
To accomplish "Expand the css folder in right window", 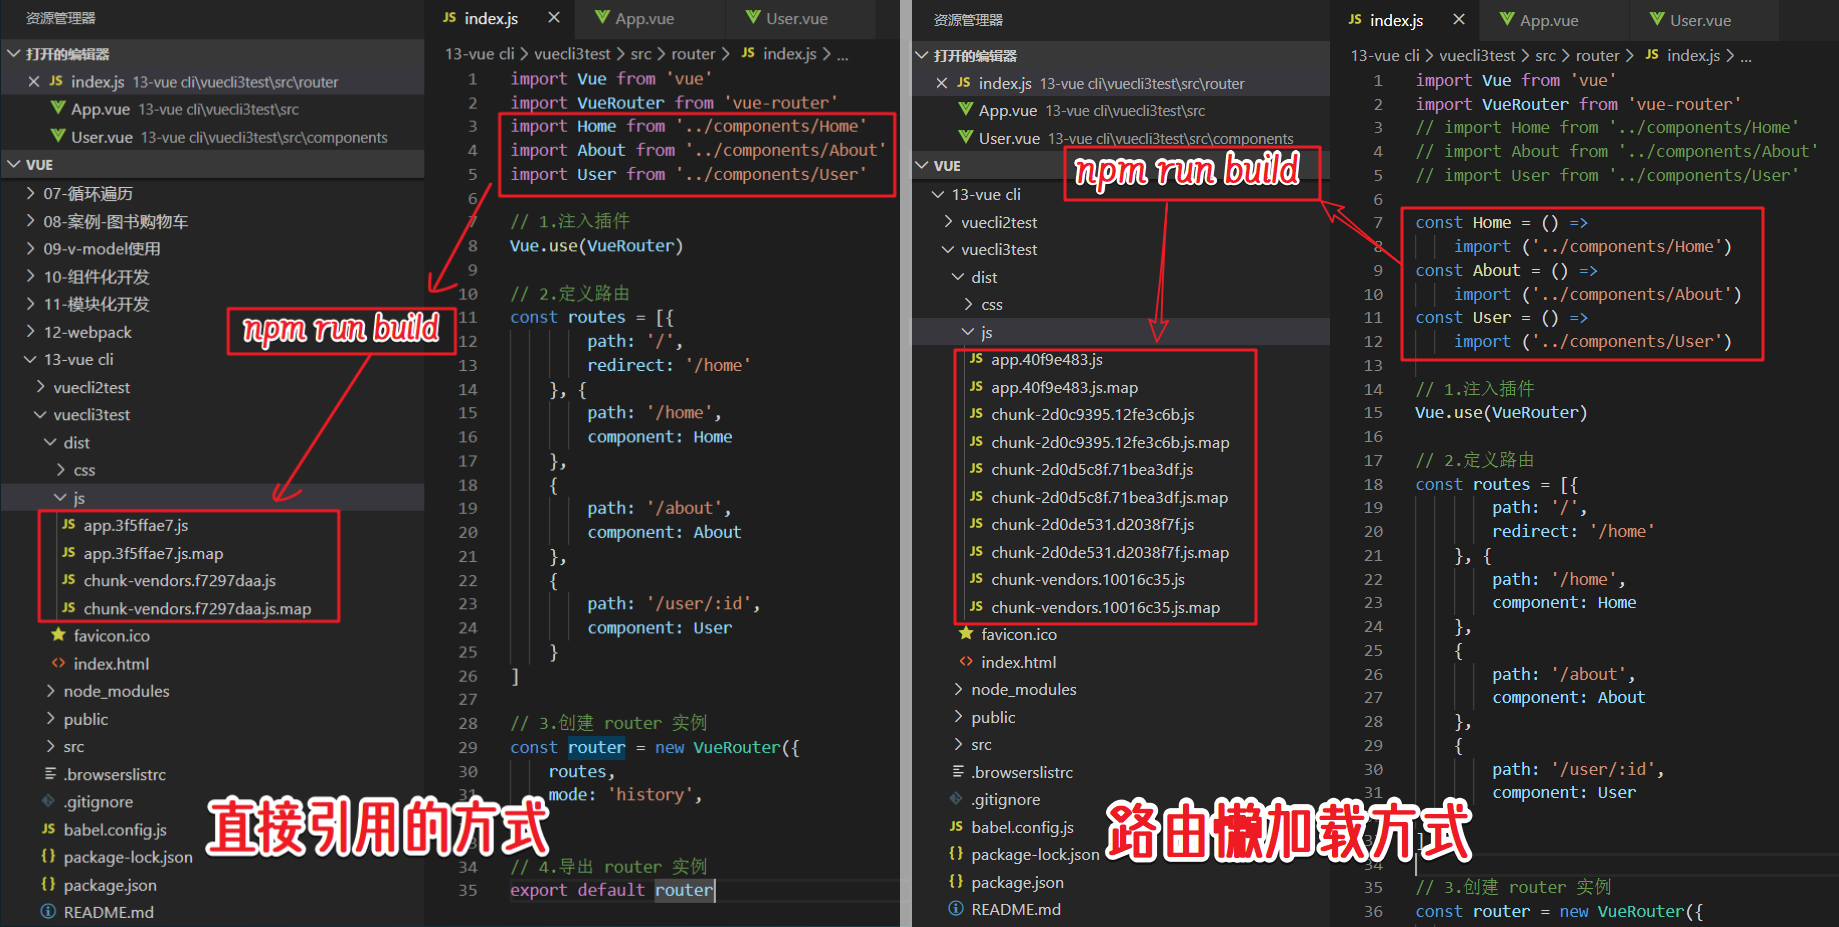I will pyautogui.click(x=969, y=304).
